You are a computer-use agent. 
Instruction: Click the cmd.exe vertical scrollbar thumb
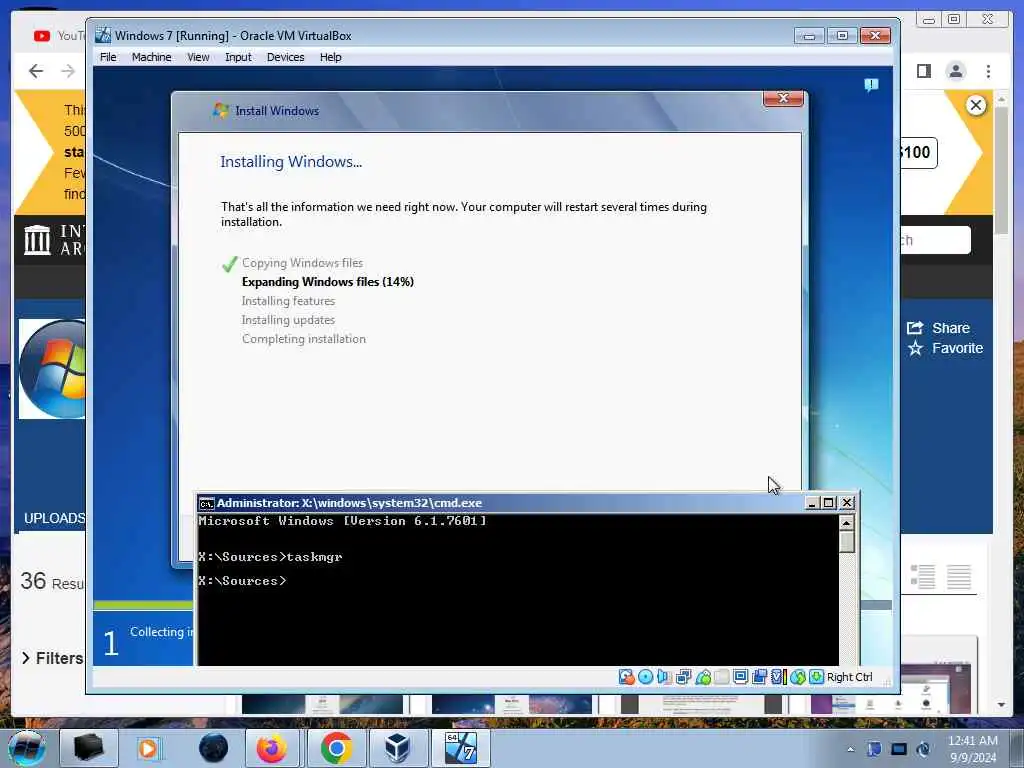(x=846, y=542)
